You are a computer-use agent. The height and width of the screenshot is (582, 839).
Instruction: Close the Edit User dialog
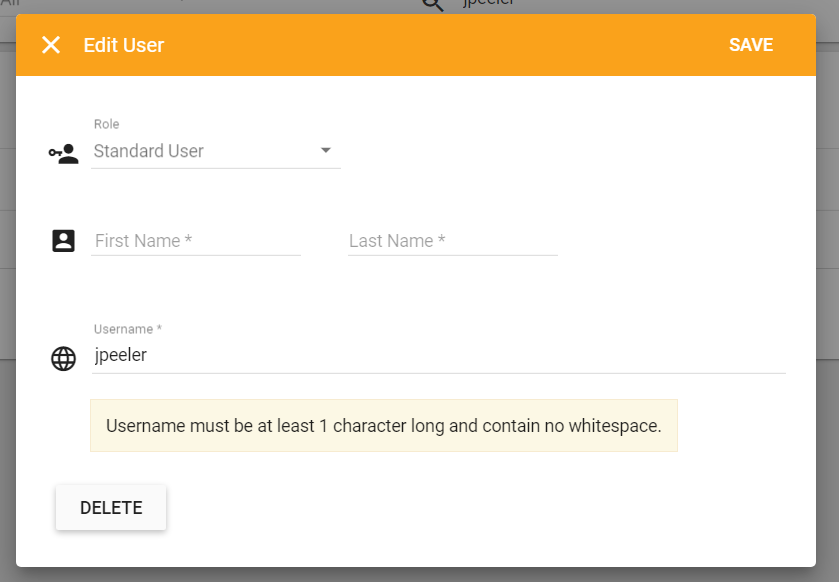point(51,45)
